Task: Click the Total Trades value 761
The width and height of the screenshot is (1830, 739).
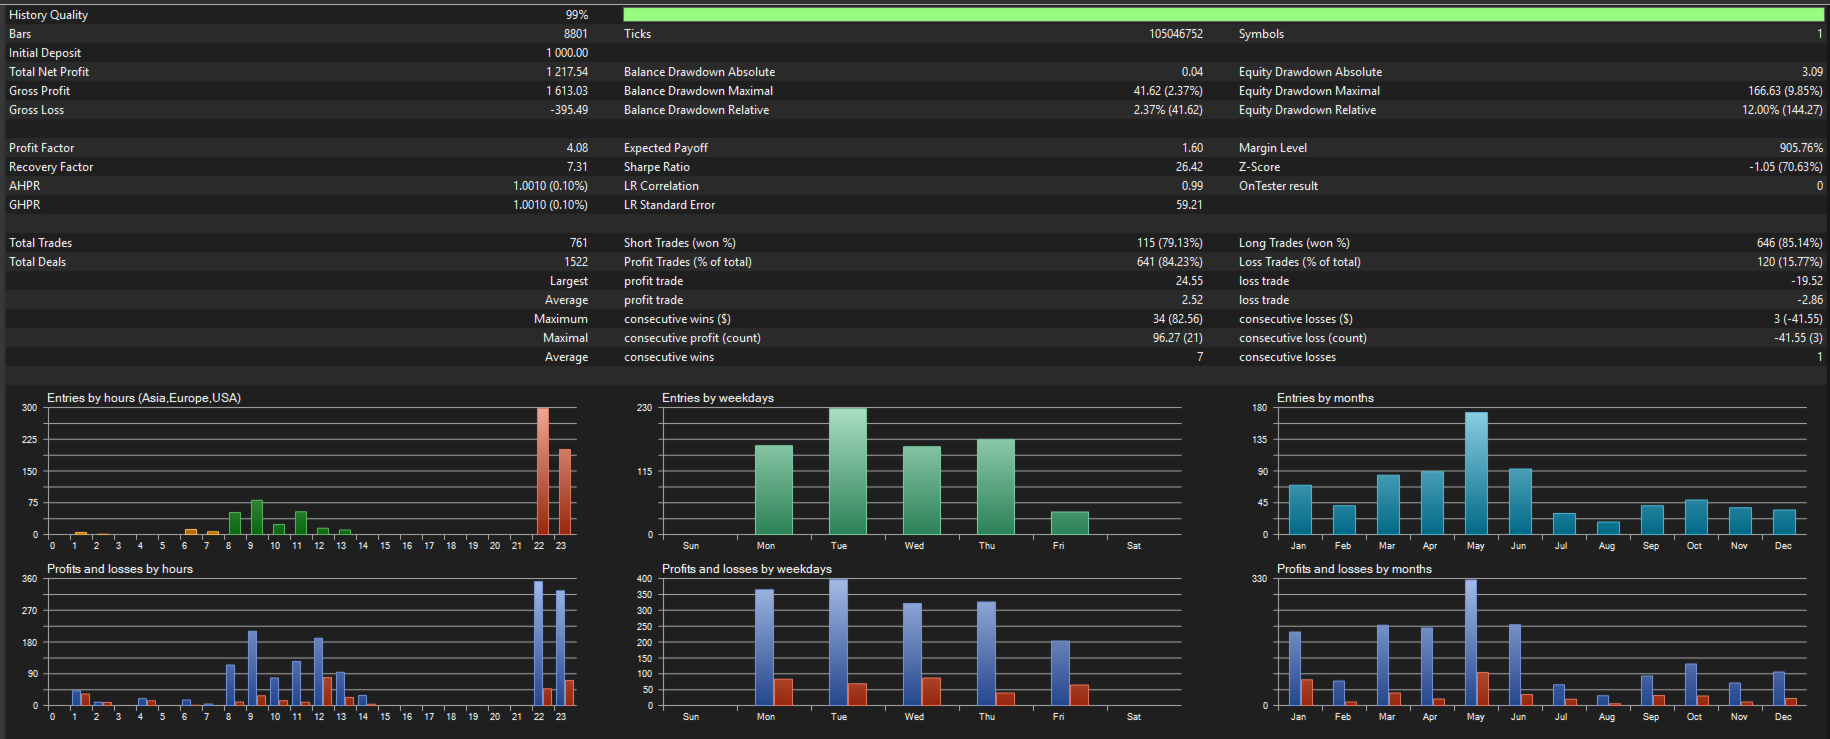Action: (x=579, y=243)
